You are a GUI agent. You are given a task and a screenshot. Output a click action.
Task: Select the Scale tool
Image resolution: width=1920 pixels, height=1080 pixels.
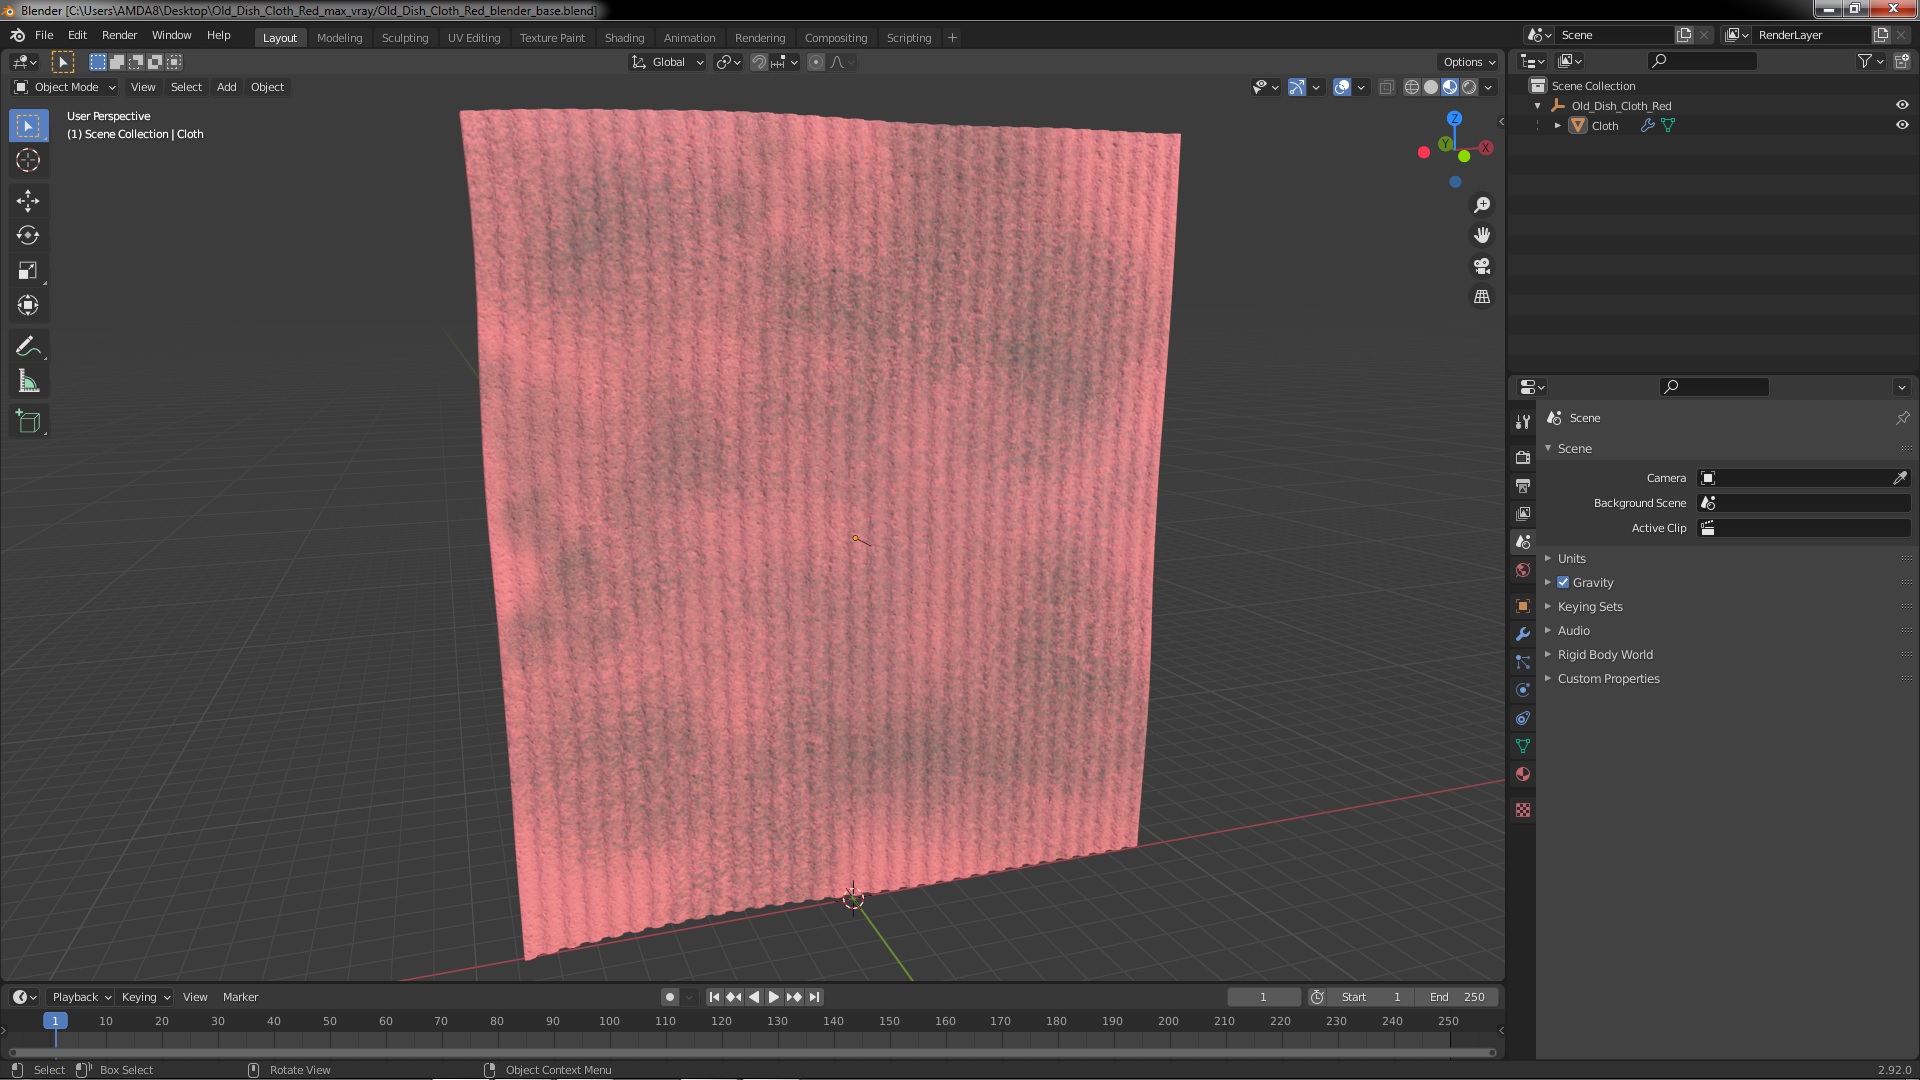(28, 271)
